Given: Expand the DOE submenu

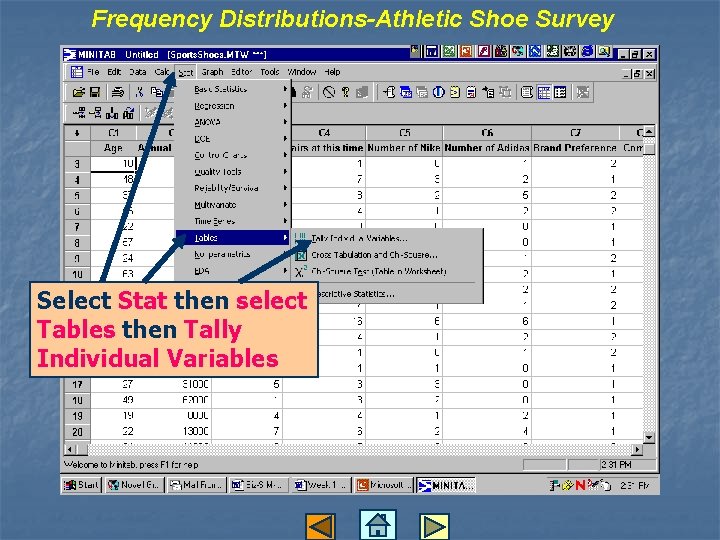Looking at the screenshot, I should [233, 139].
